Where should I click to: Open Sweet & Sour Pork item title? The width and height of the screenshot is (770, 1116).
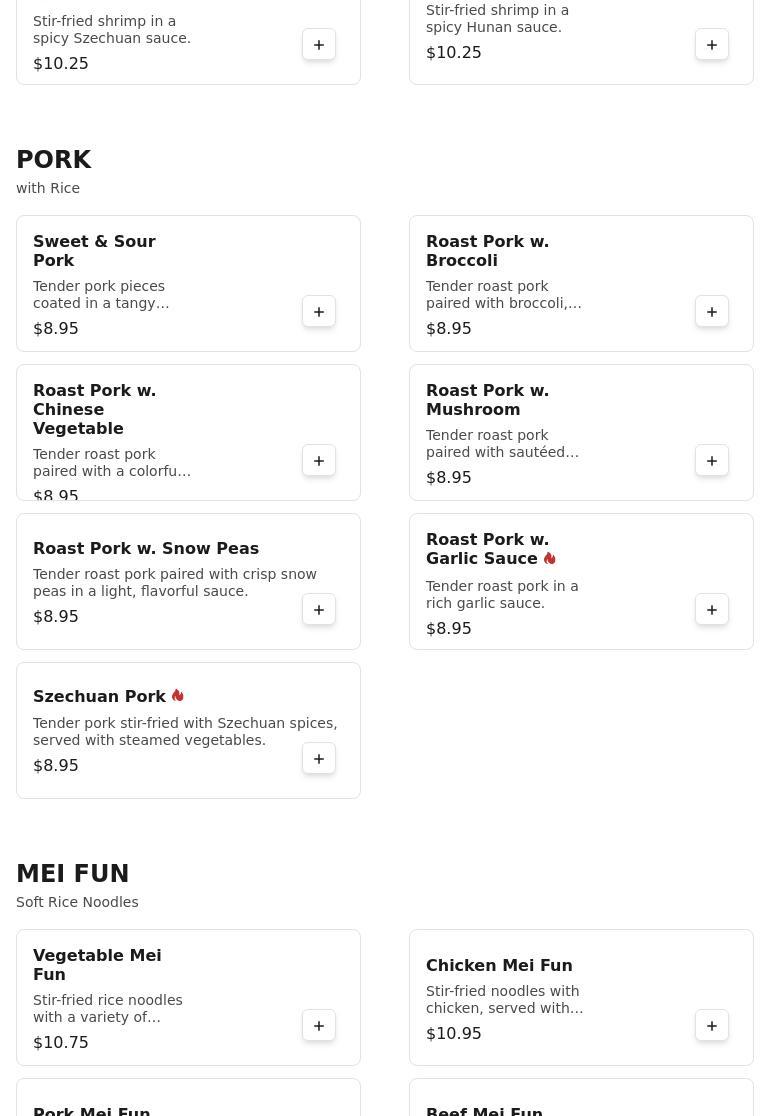tap(94, 251)
